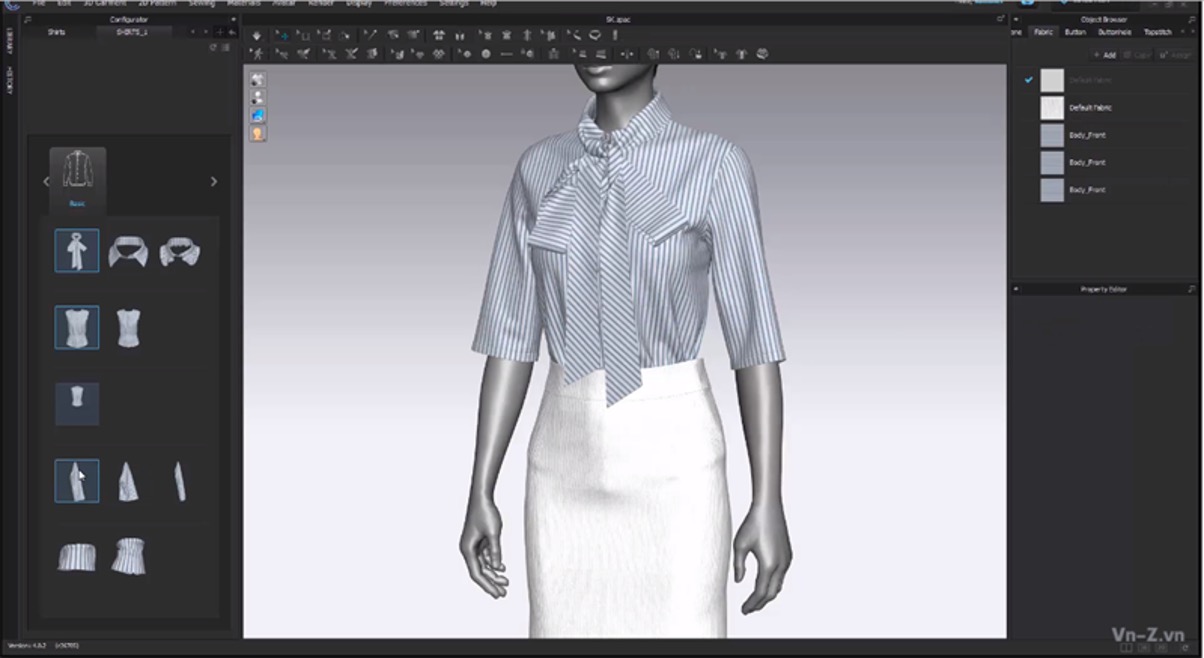This screenshot has width=1204, height=658.
Task: Click the refresh icon under Configurator tabs
Action: point(213,47)
